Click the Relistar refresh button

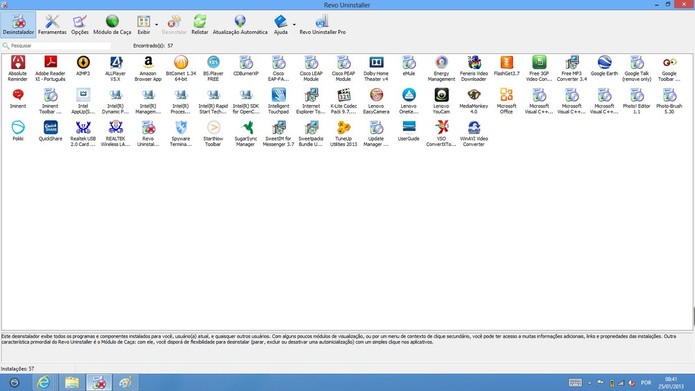point(200,24)
